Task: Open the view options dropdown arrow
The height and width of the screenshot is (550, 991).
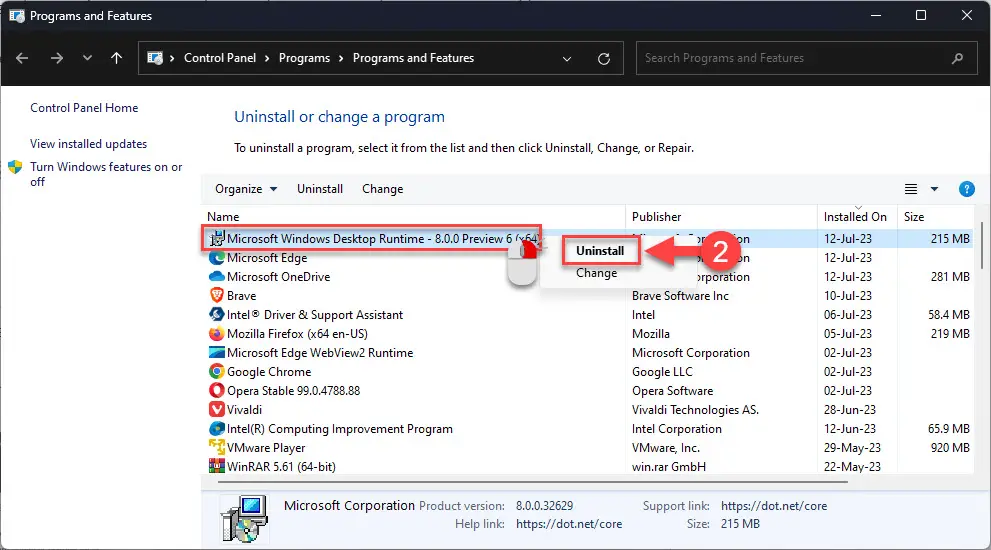Action: (x=934, y=189)
